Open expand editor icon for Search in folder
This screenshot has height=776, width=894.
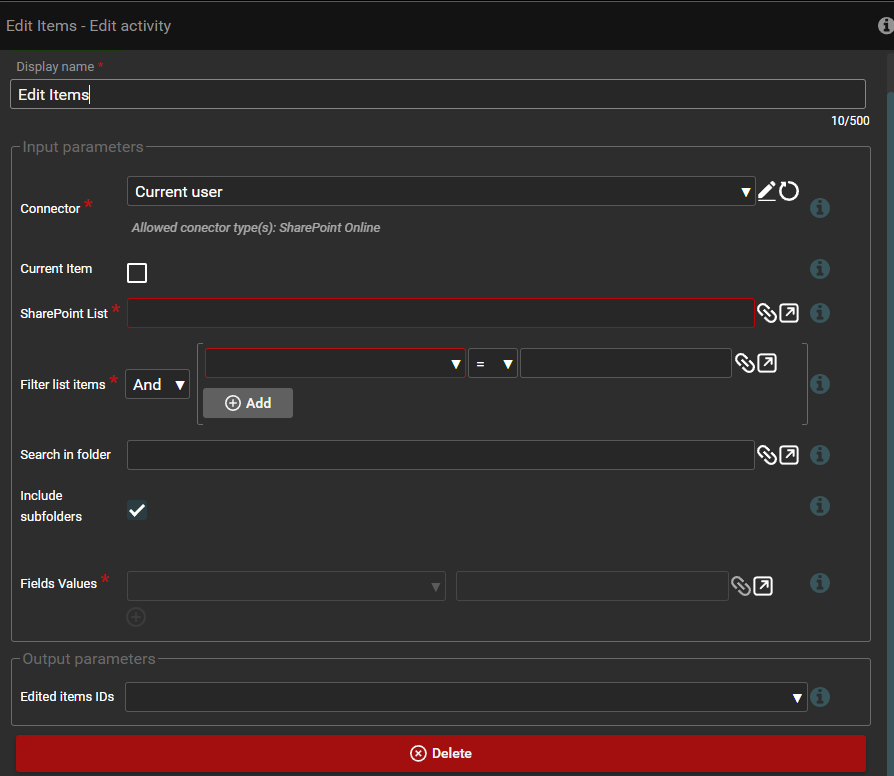[x=789, y=455]
